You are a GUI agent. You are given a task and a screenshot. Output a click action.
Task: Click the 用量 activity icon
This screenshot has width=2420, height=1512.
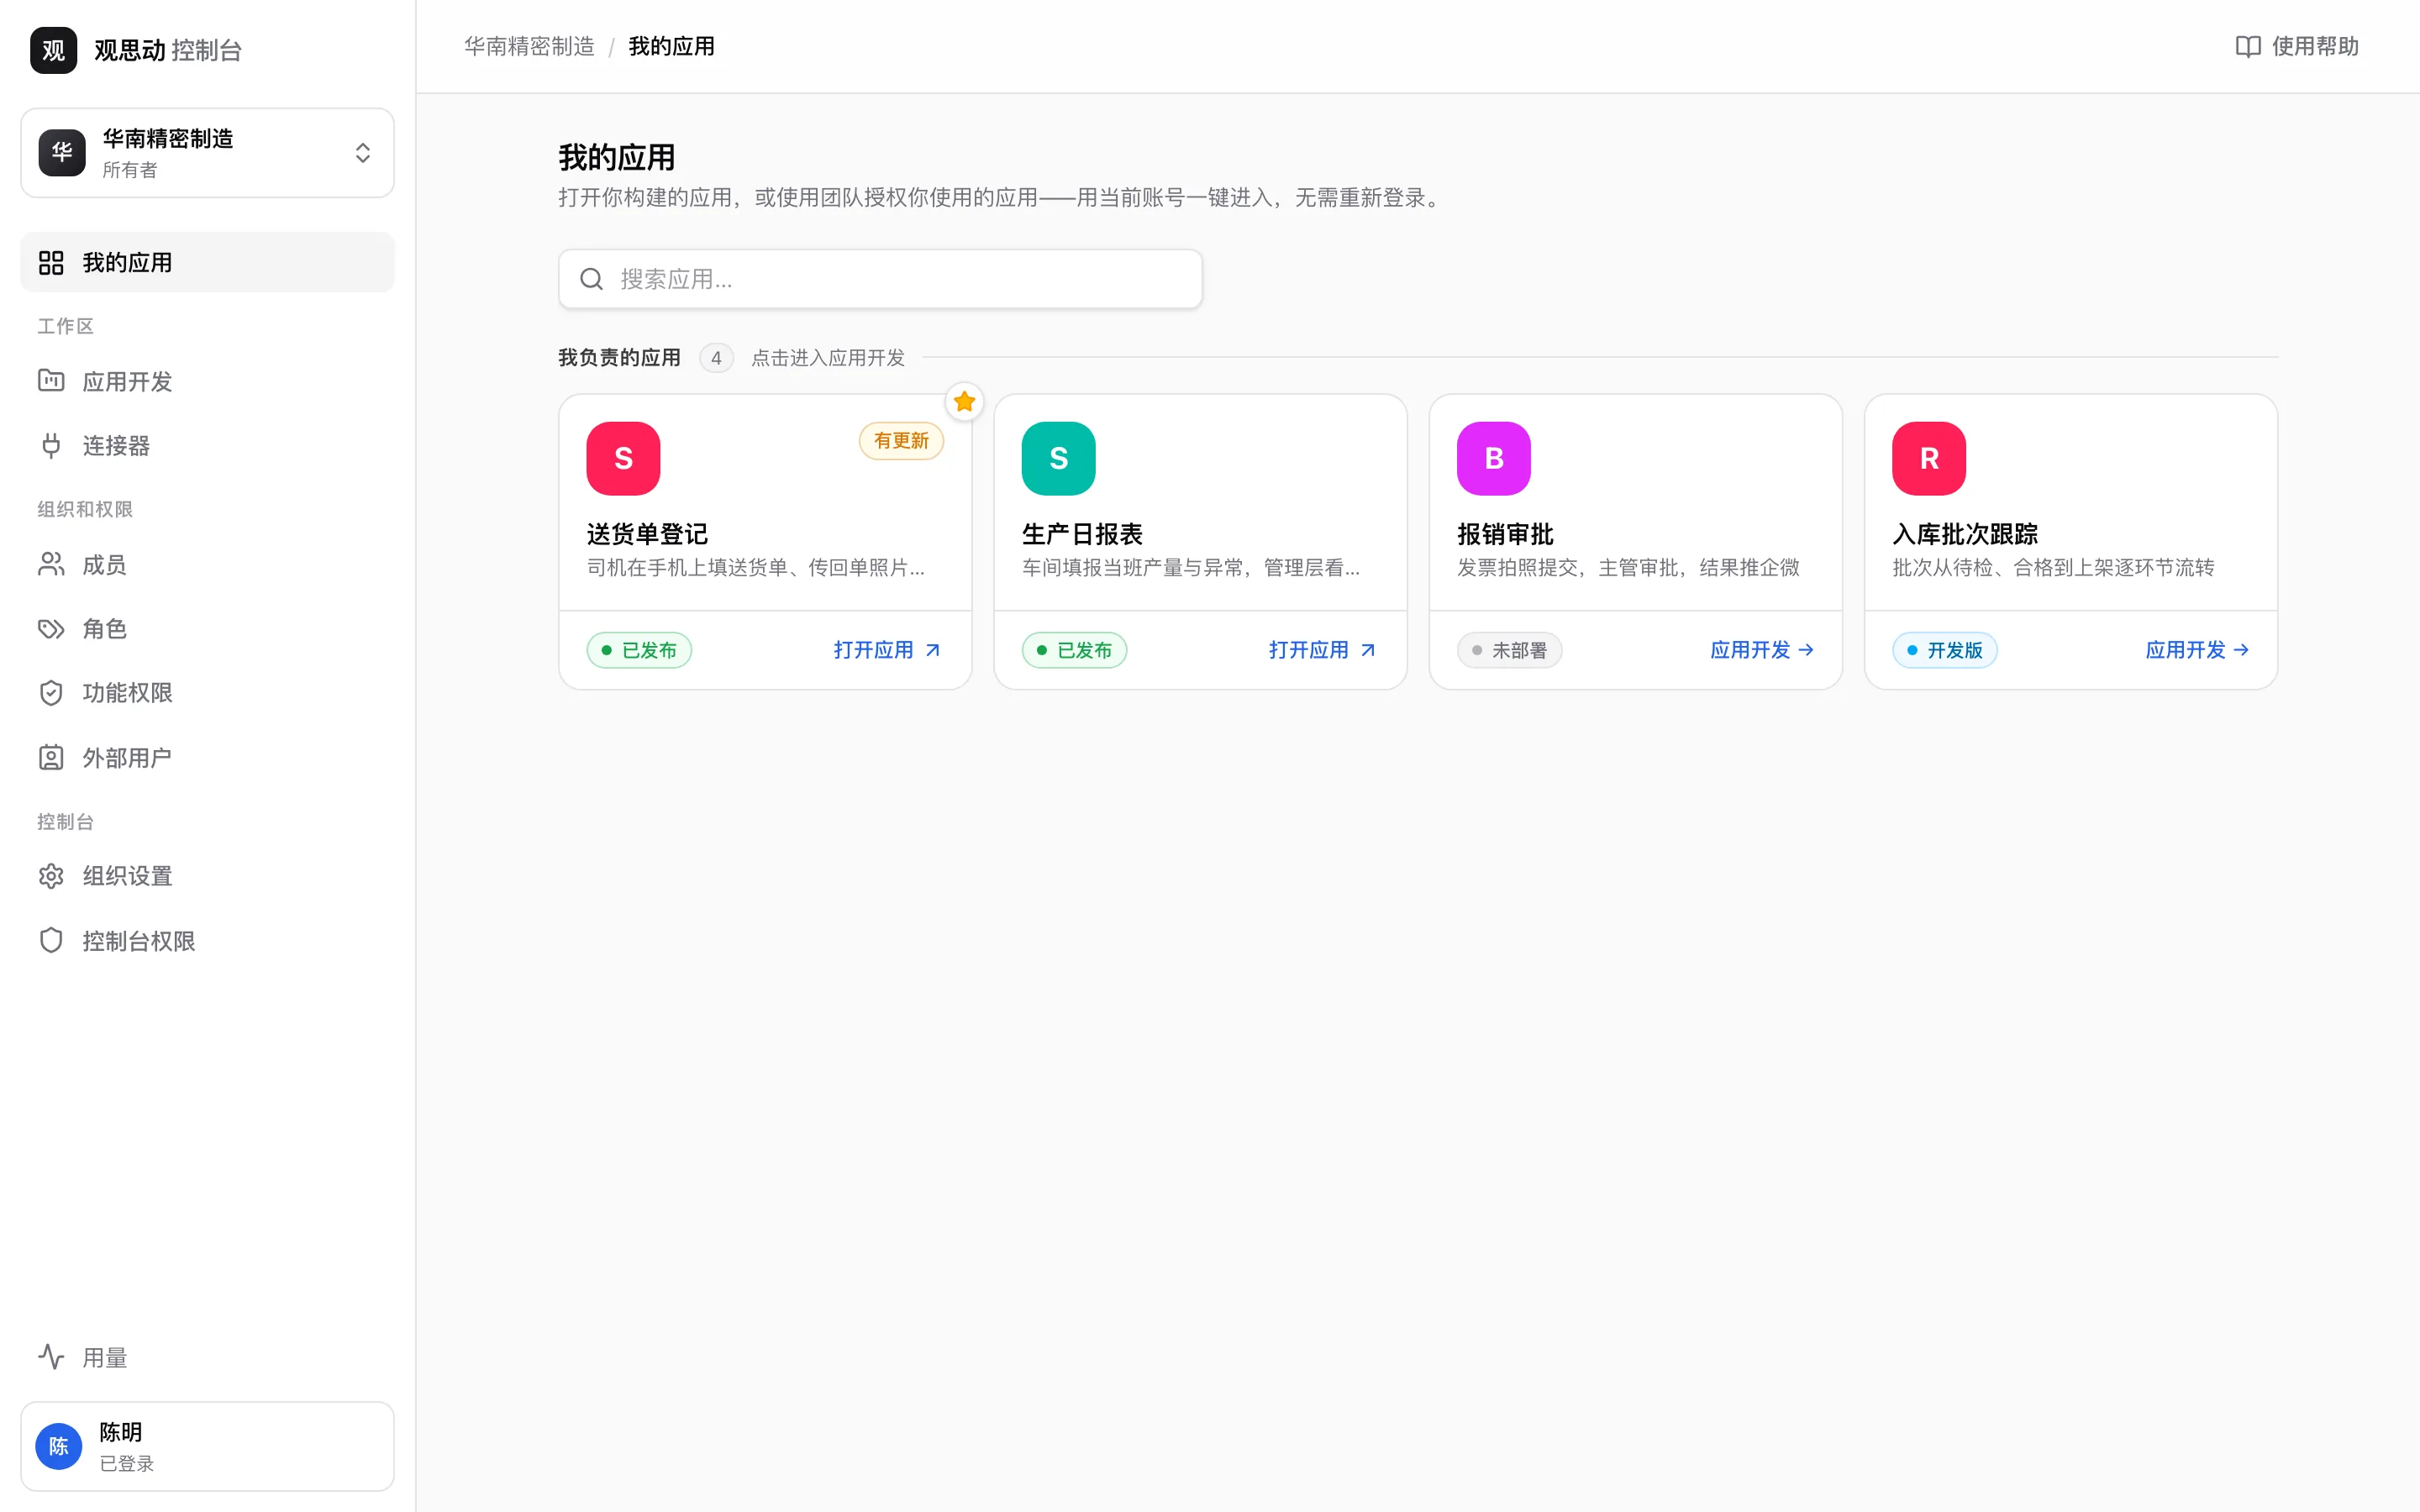coord(51,1357)
